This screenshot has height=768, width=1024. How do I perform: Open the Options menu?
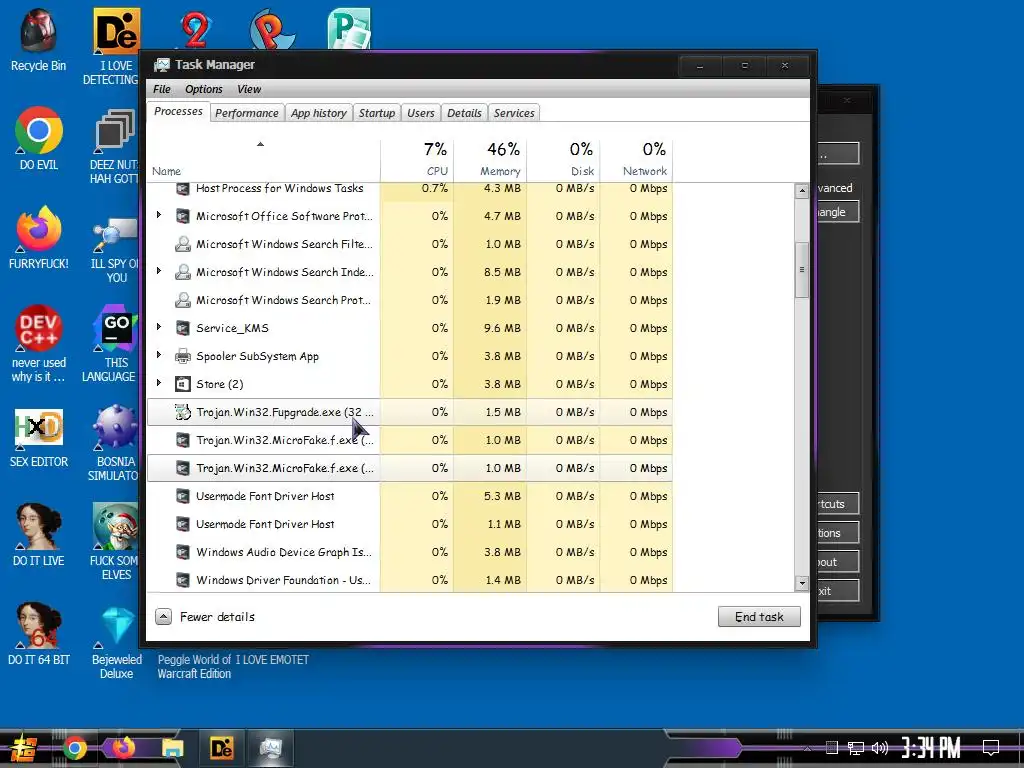(204, 89)
